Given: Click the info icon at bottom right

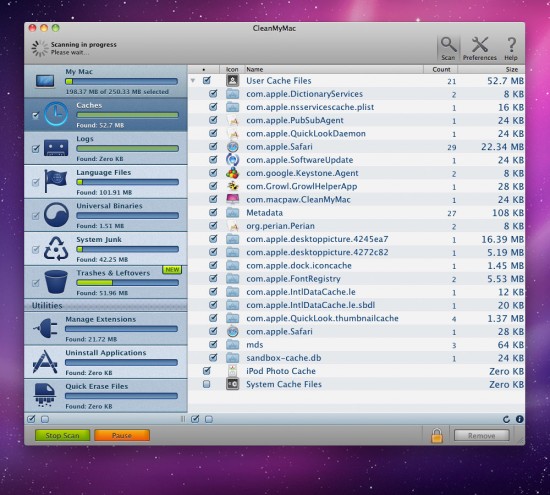Looking at the screenshot, I should tap(519, 419).
